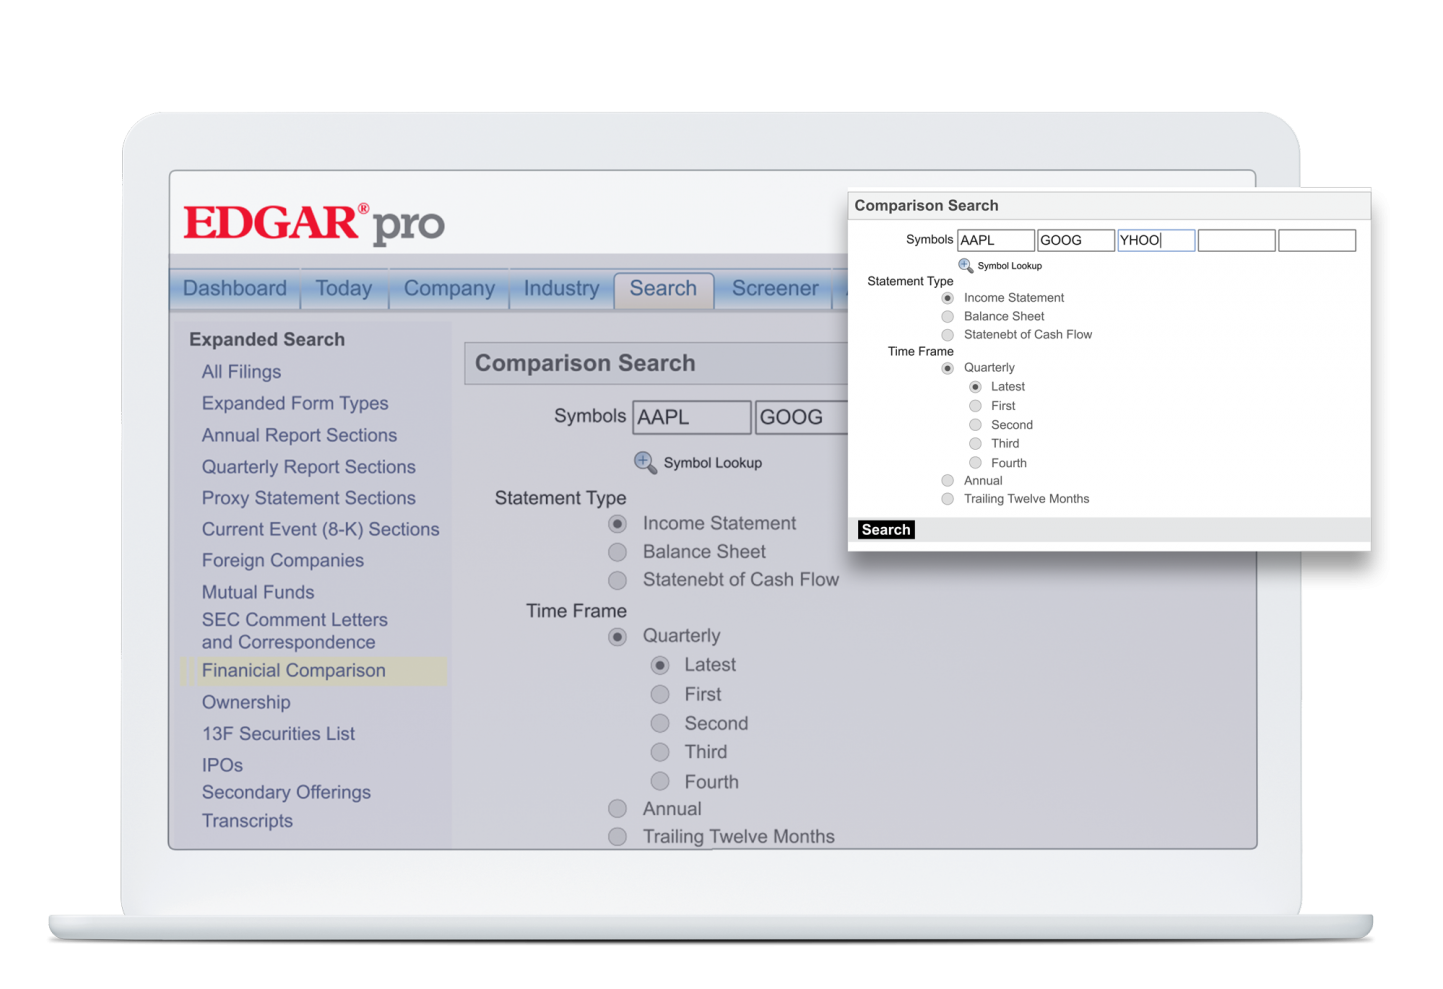This screenshot has height=989, width=1443.
Task: Click the Symbol Lookup magnifier icon in popup
Action: pyautogui.click(x=965, y=265)
